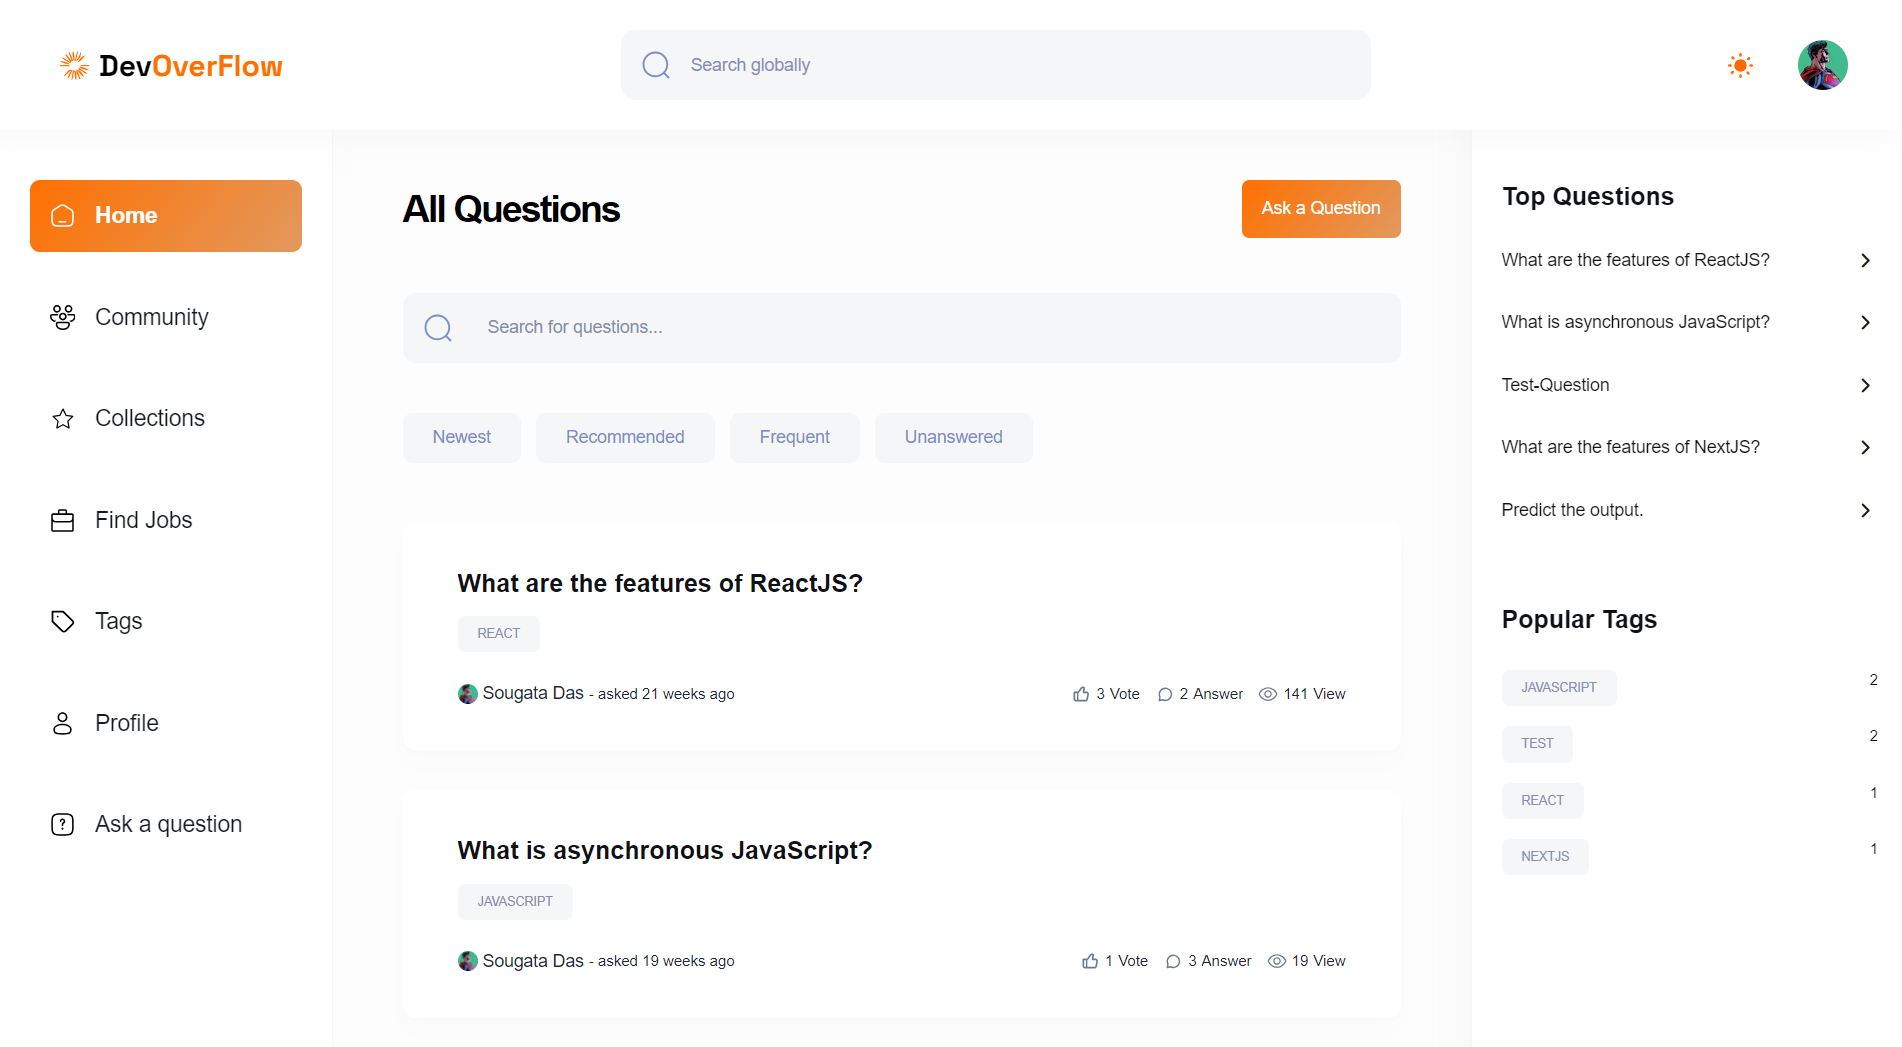Go to the Profile page
1902x1047 pixels.
pos(126,723)
